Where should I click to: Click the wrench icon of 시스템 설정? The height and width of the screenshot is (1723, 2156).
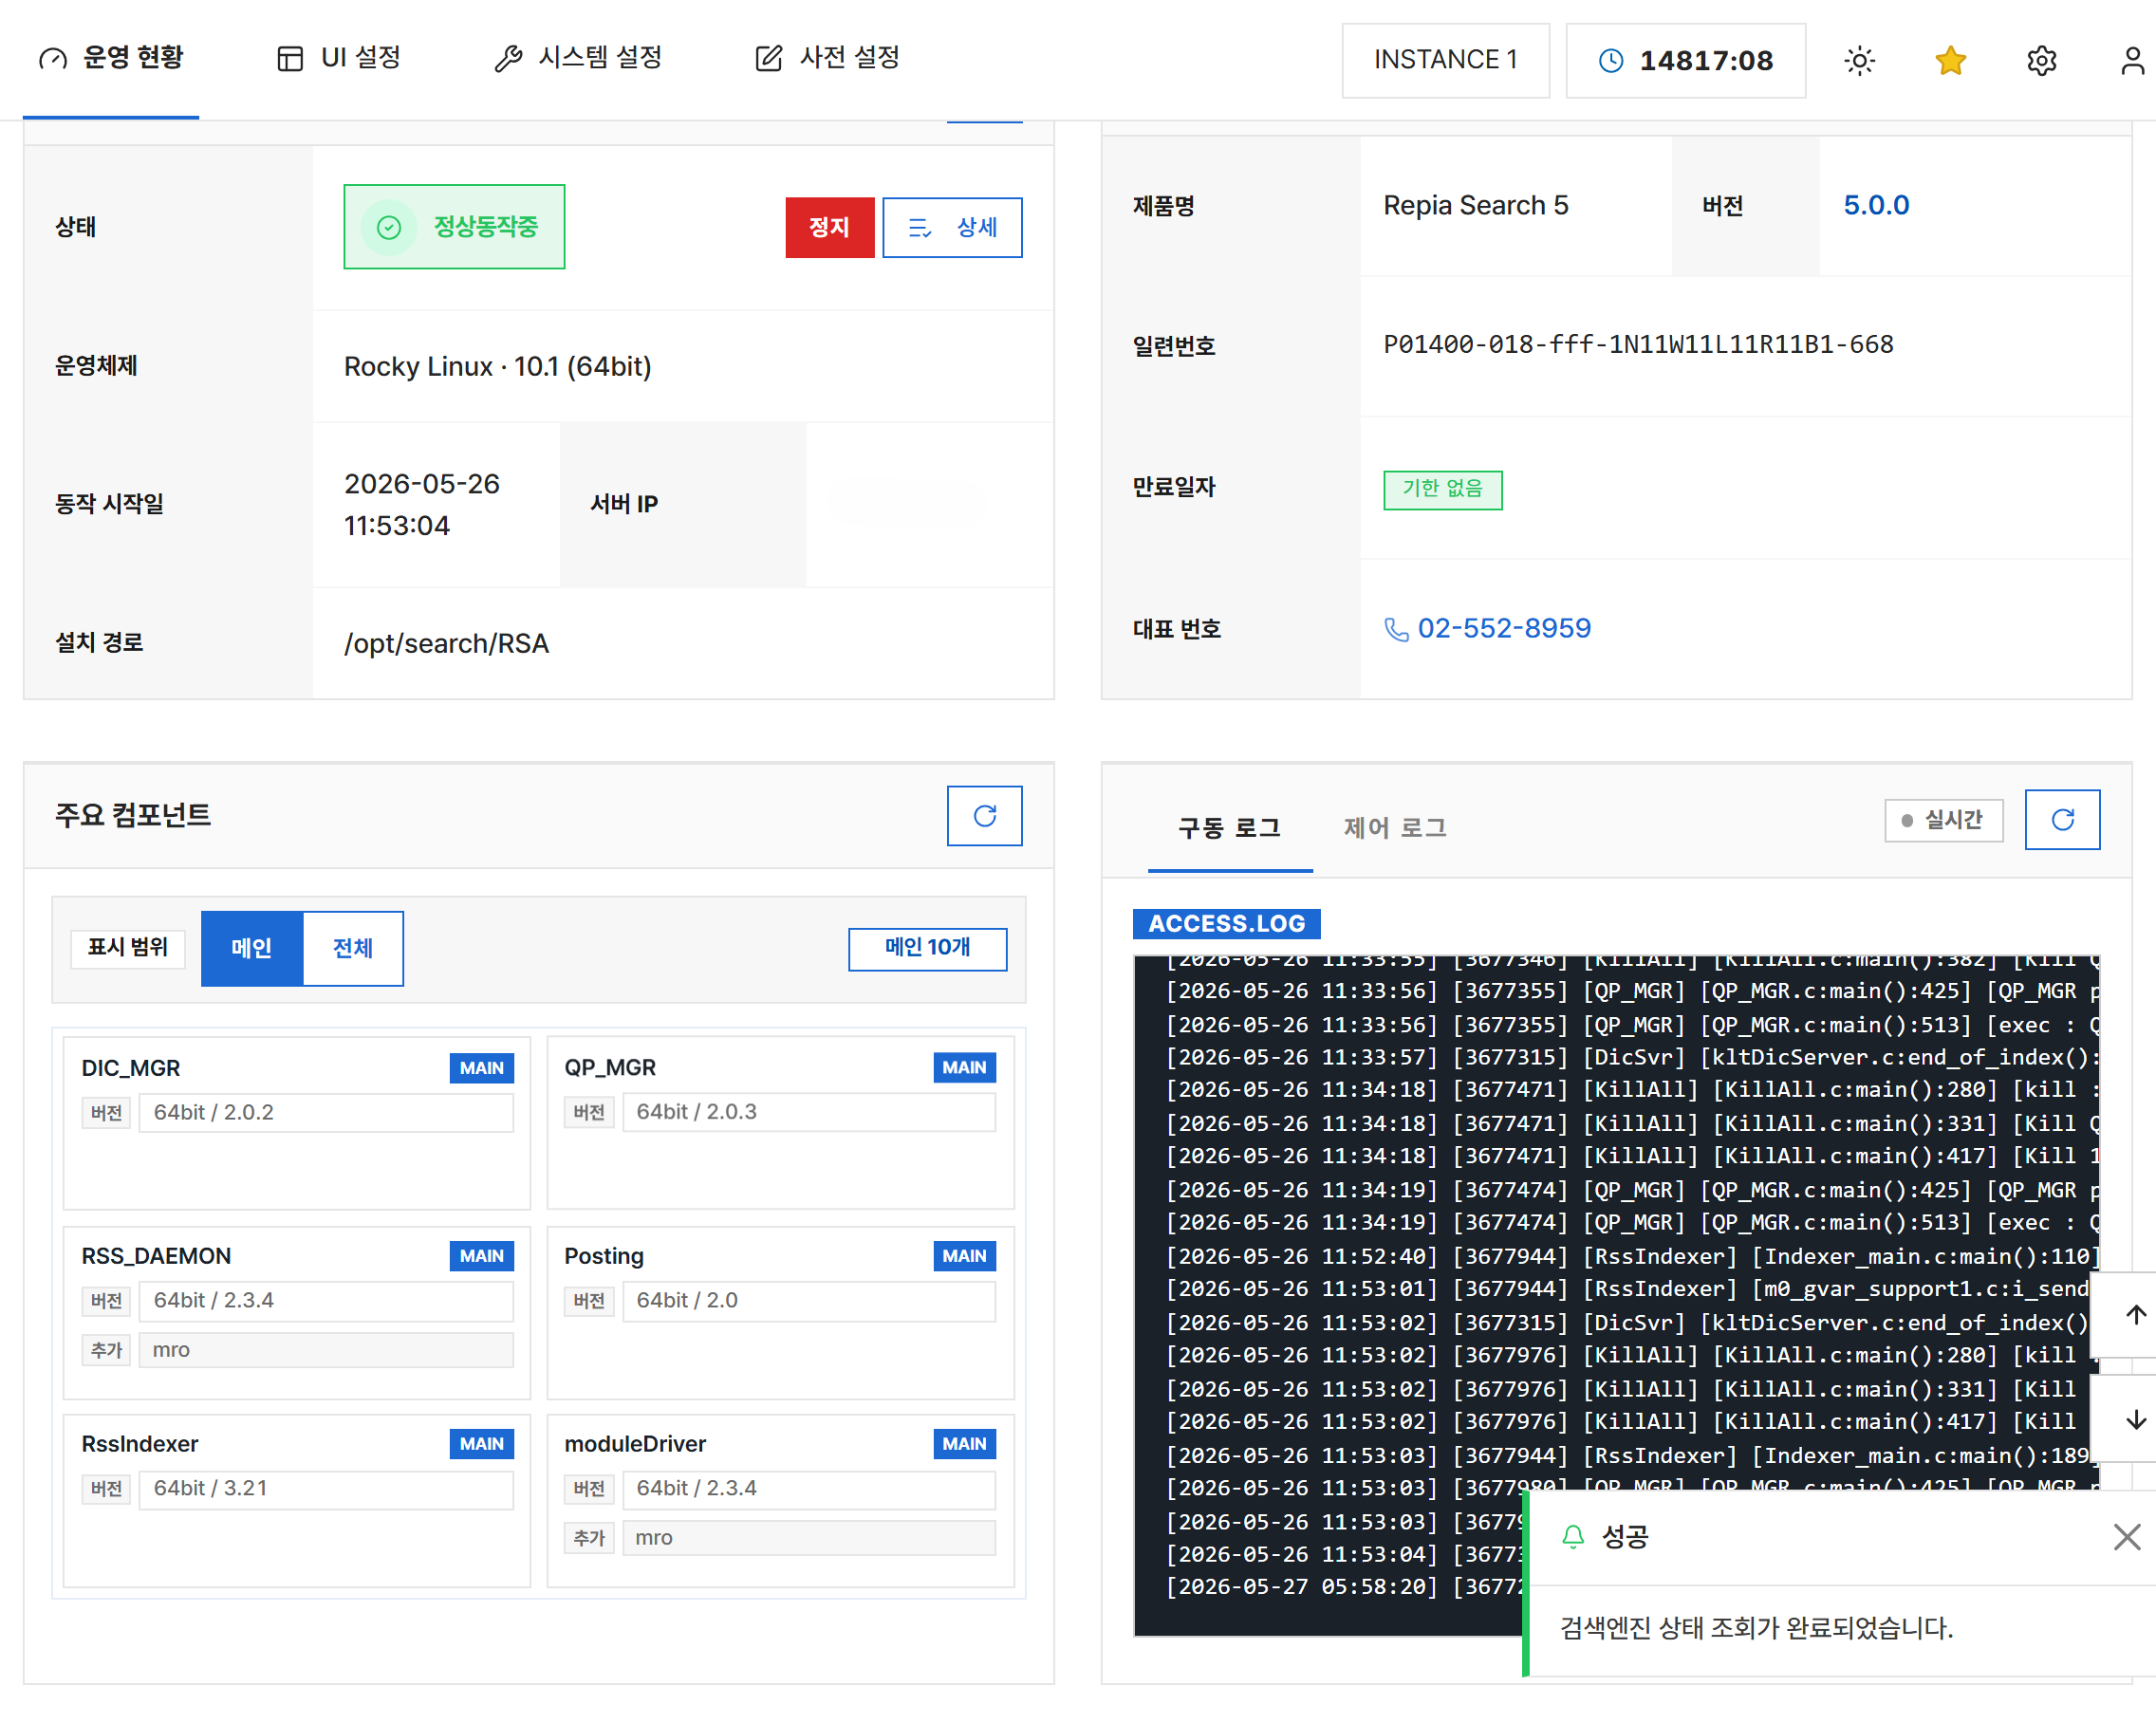click(x=508, y=59)
